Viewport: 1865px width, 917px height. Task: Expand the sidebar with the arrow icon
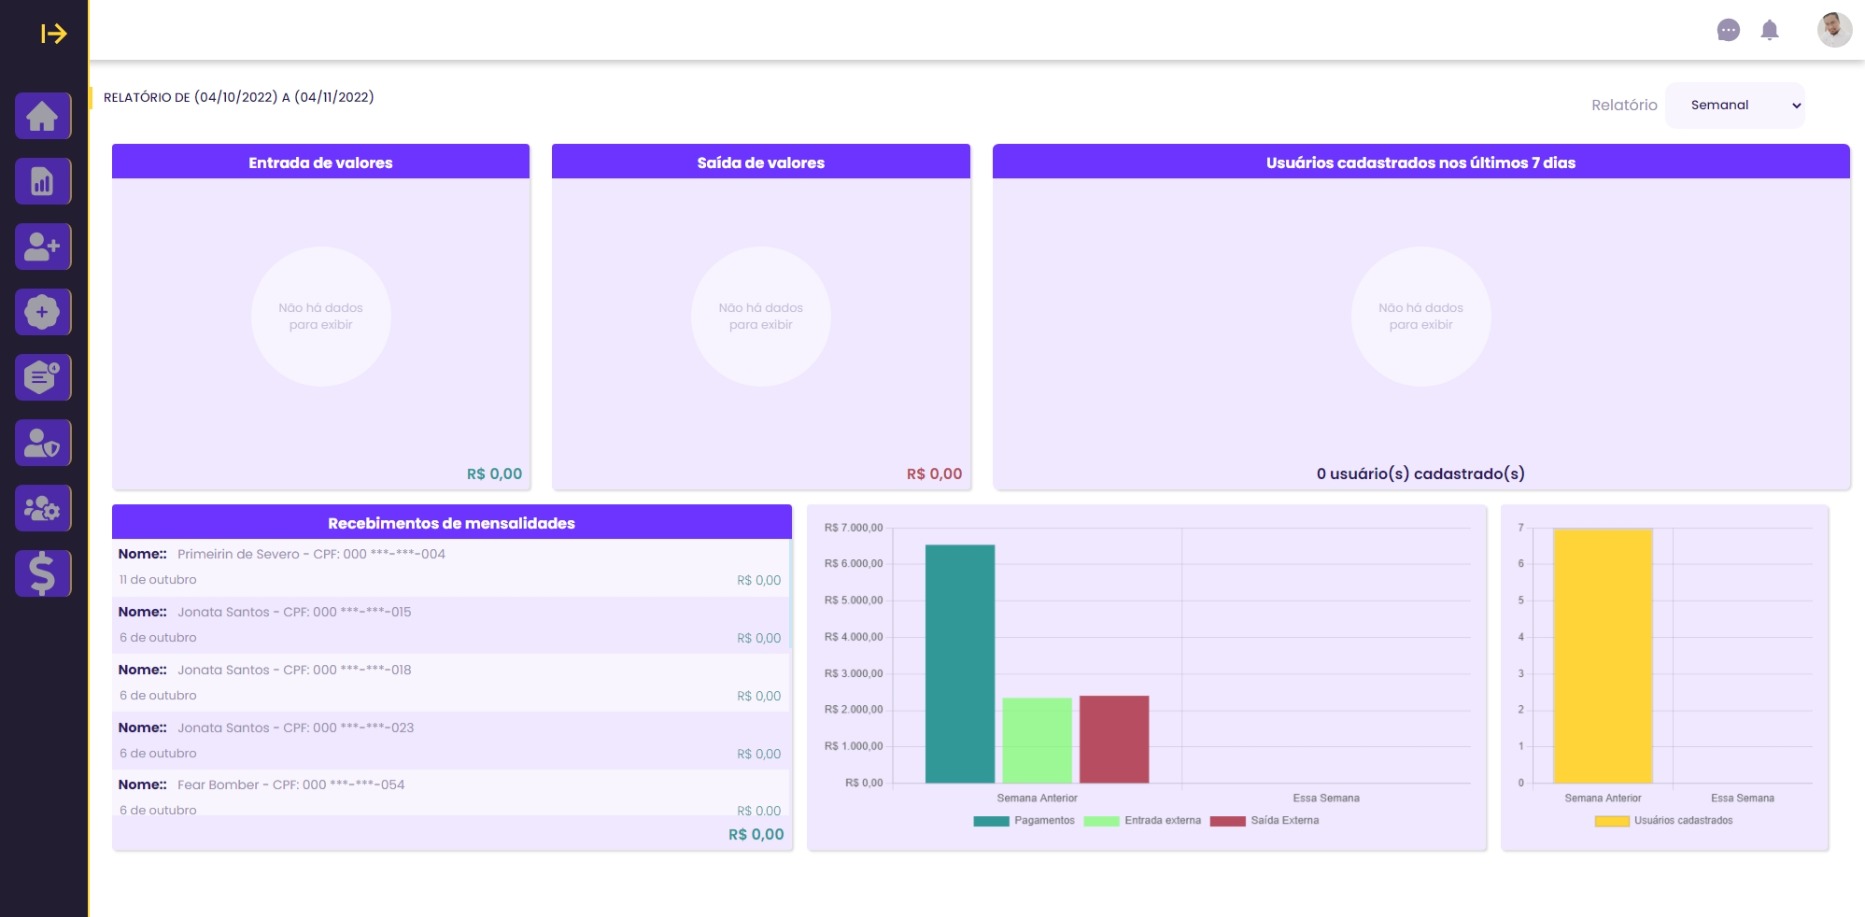(x=53, y=34)
